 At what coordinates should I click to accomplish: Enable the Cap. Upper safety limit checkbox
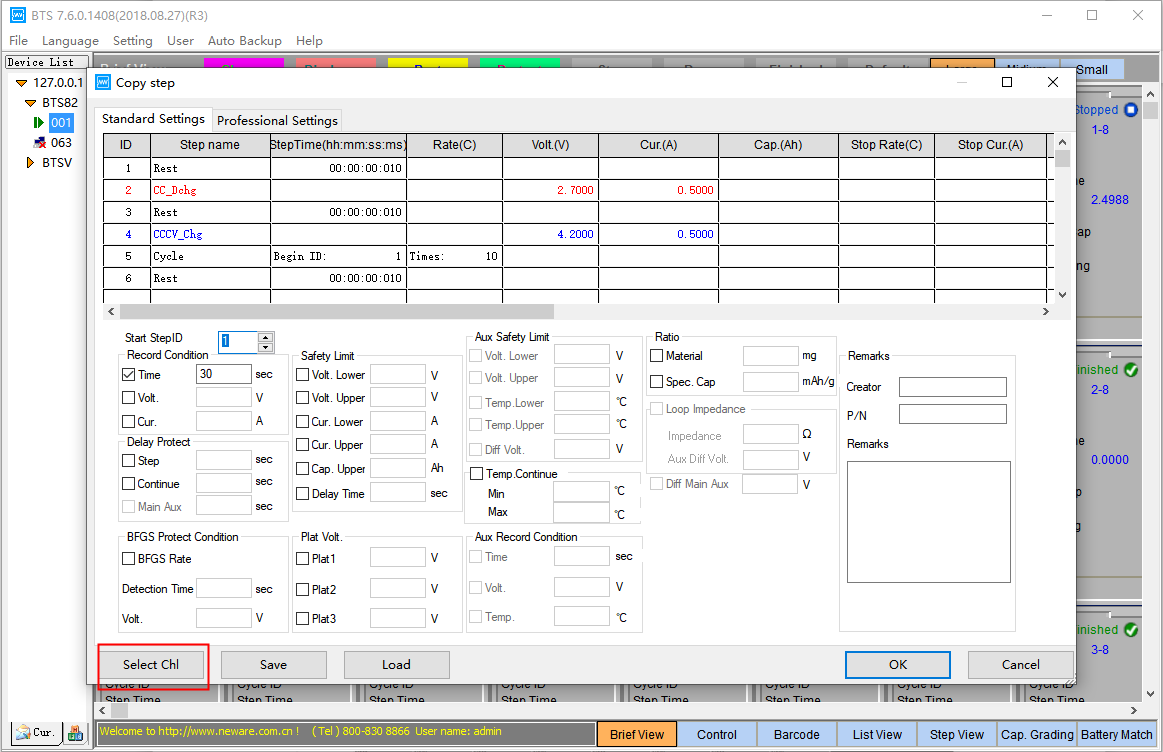303,469
